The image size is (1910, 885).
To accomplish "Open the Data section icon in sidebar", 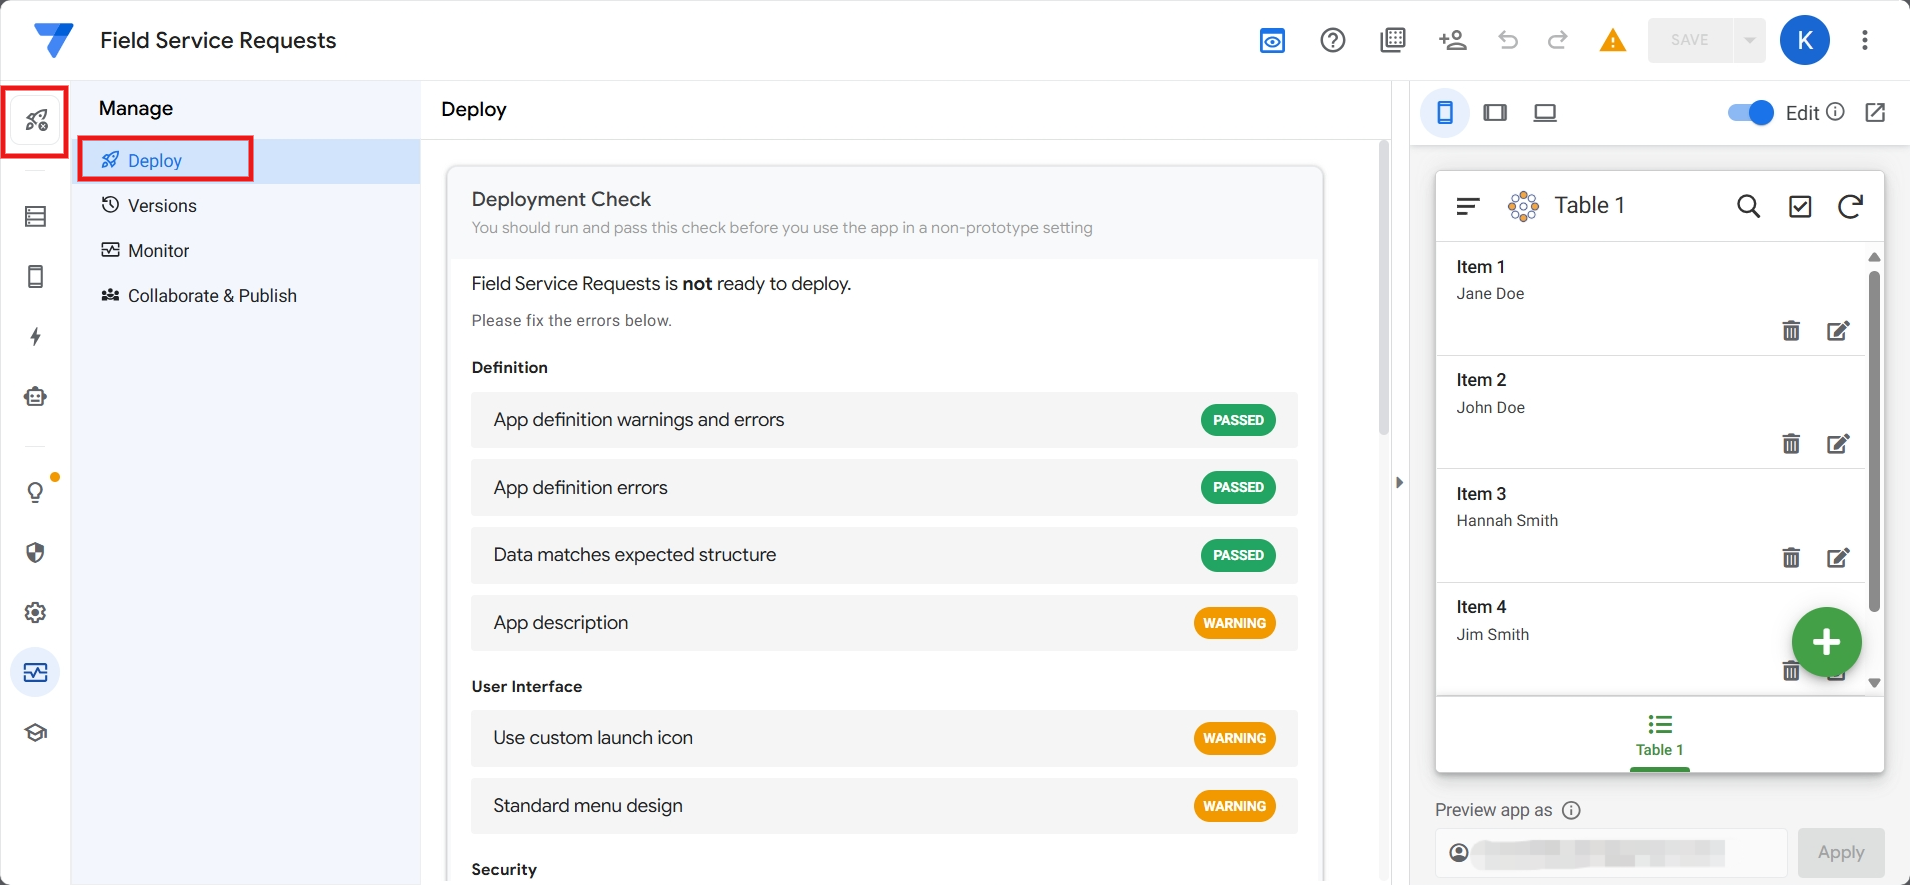I will click(36, 216).
